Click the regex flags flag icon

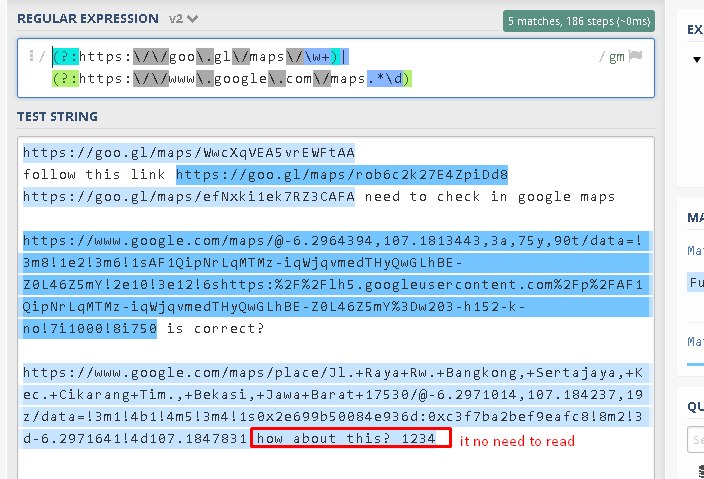(635, 56)
